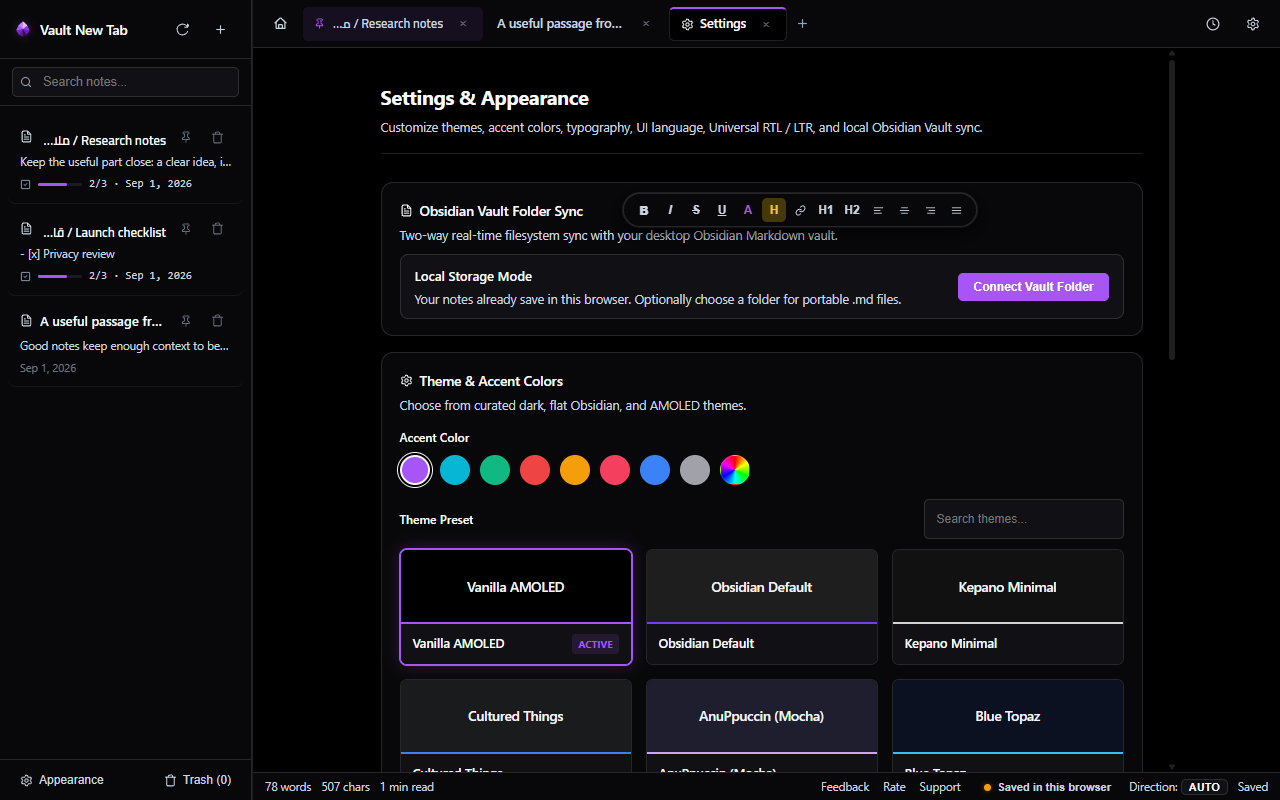Close the Settings tab

coord(766,24)
